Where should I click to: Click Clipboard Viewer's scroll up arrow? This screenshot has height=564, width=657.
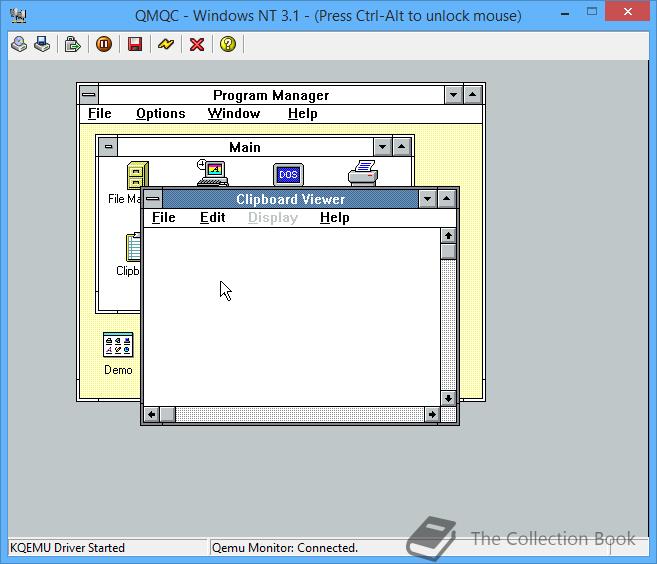click(x=448, y=236)
